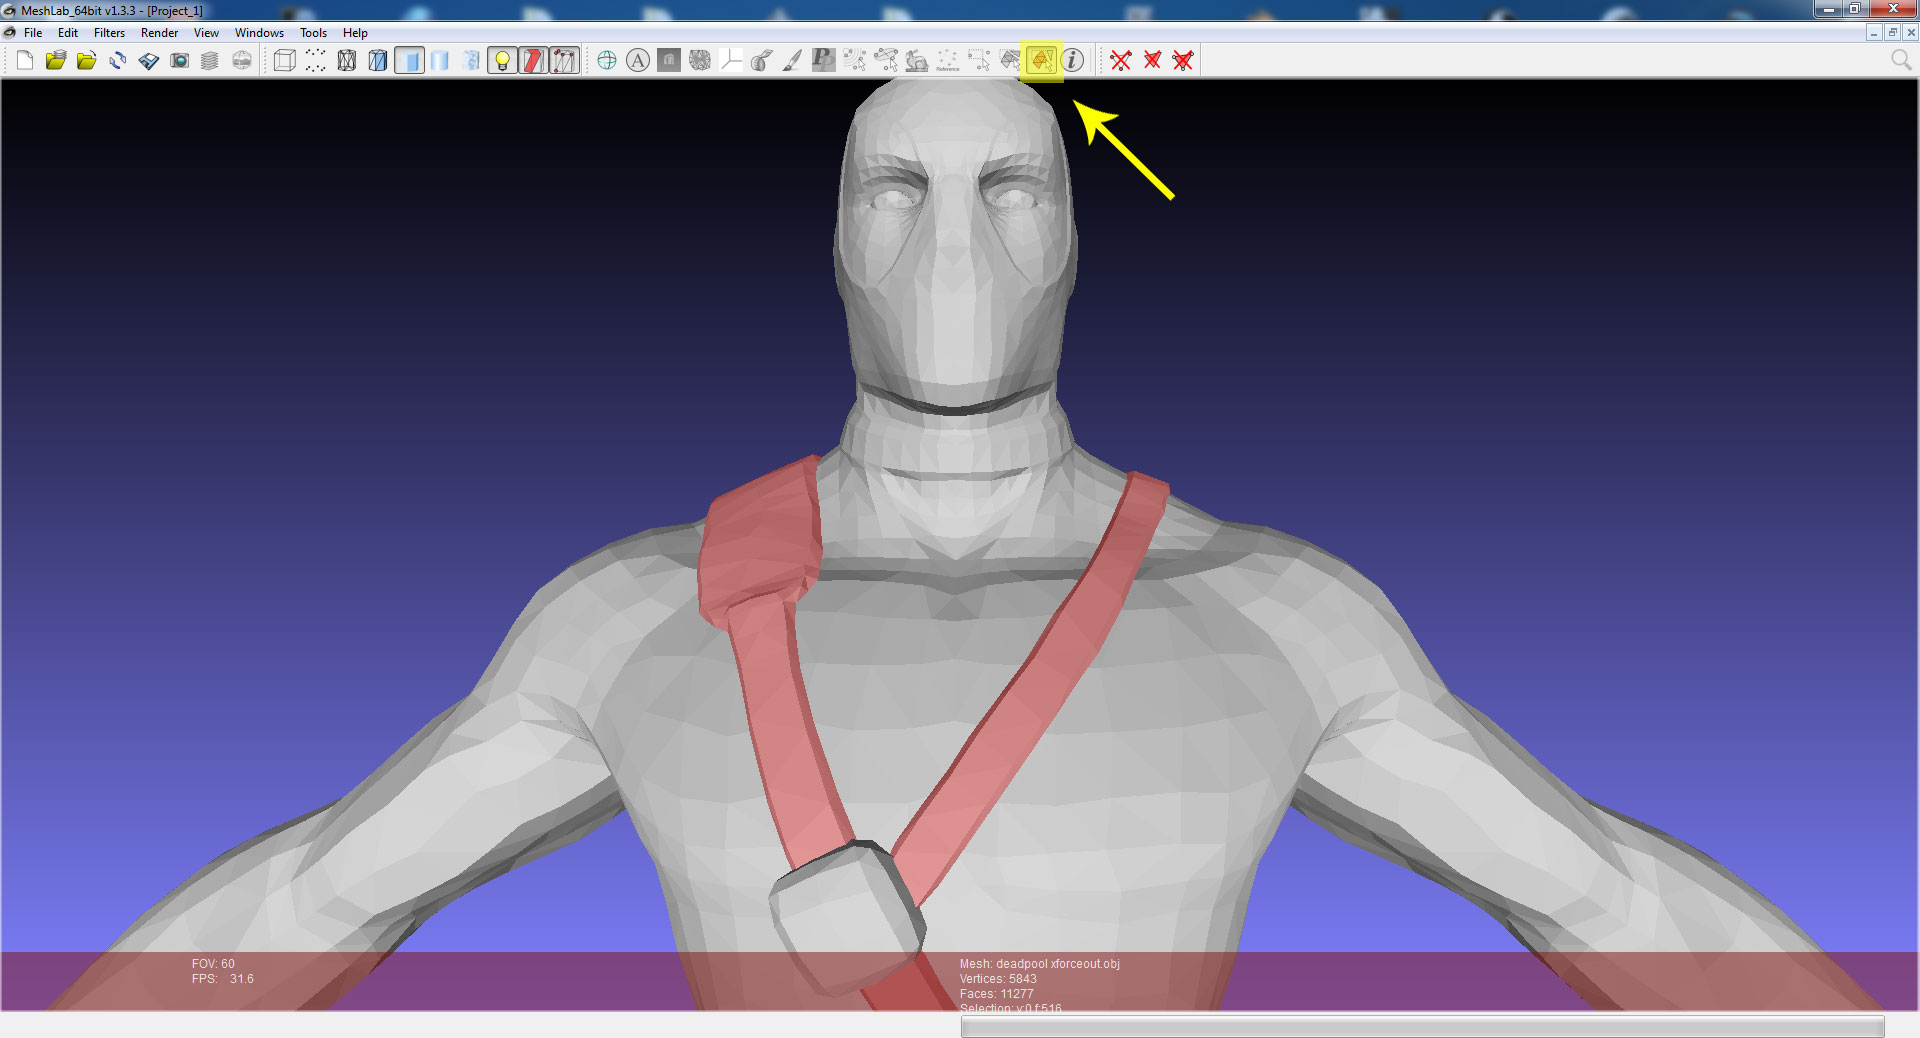Click the MeshLab eye icon in menu bar

(x=10, y=33)
